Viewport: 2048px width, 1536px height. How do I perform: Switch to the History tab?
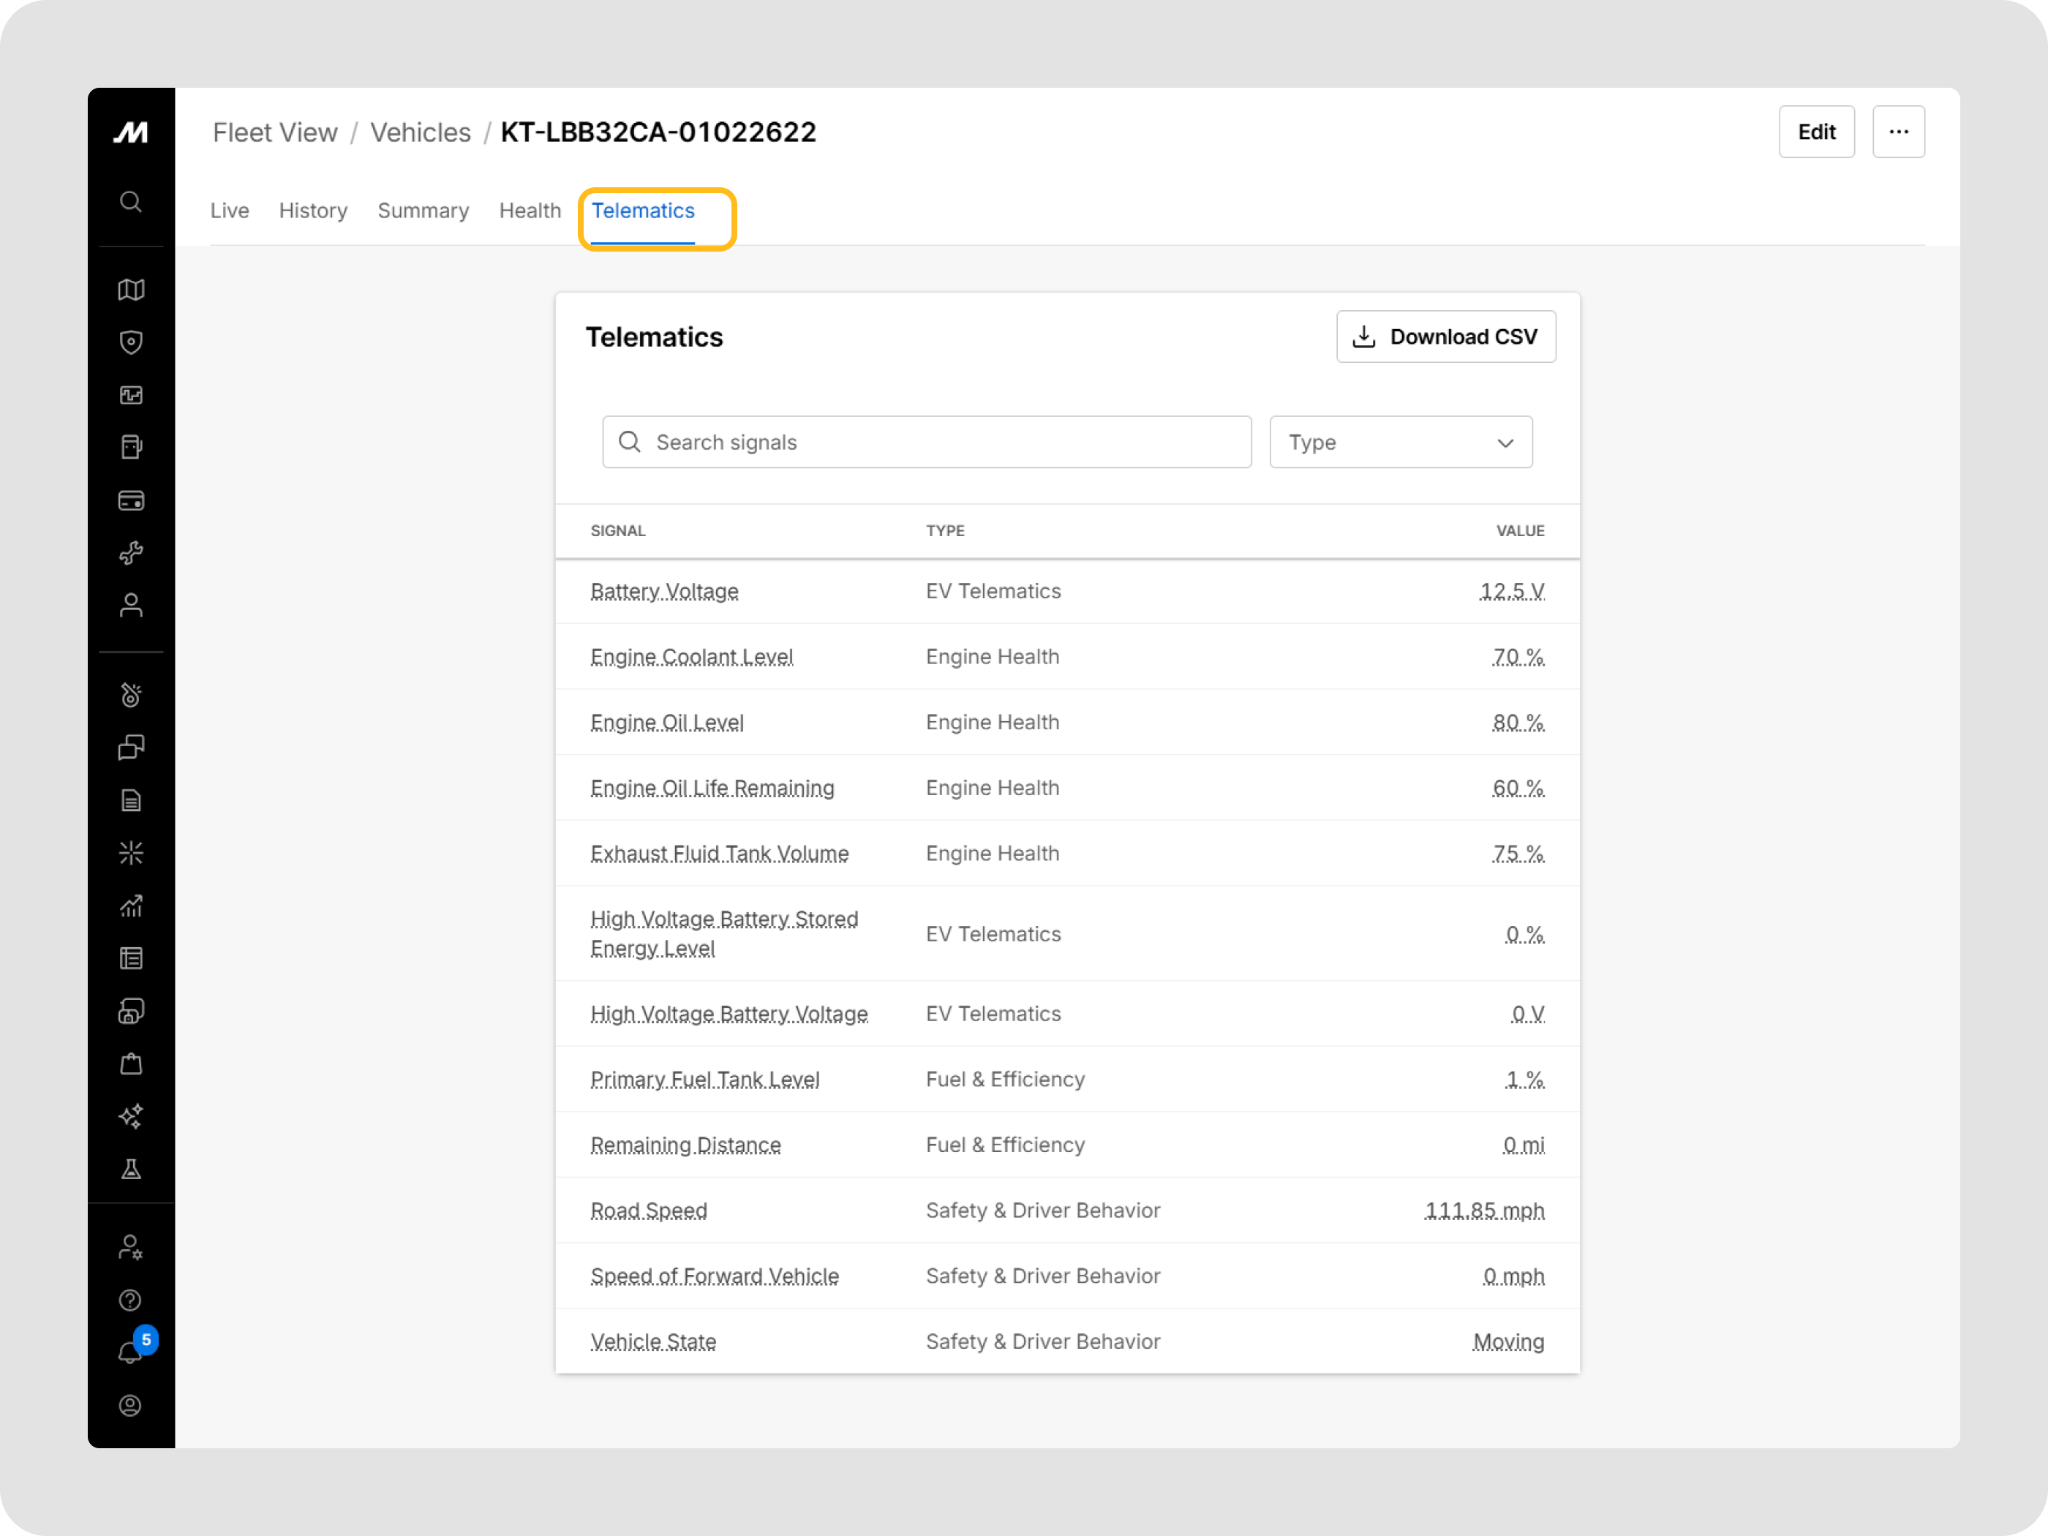(x=313, y=211)
